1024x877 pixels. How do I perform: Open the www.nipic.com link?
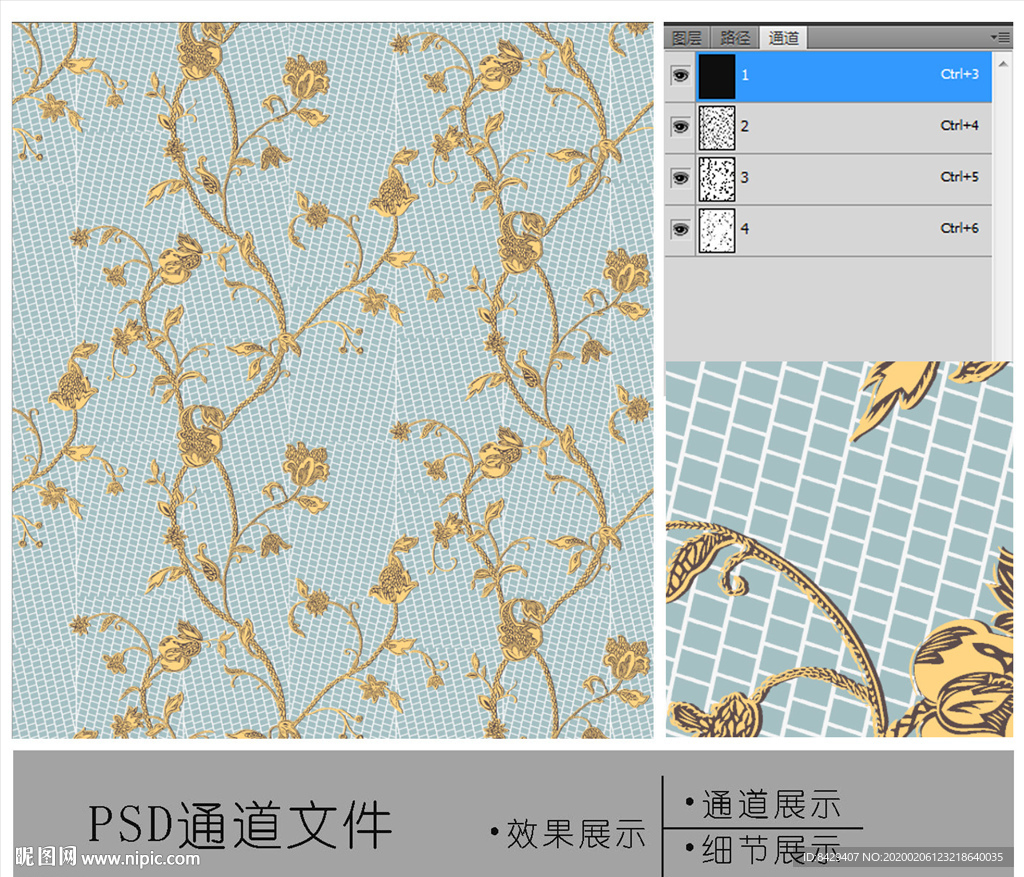(x=140, y=858)
